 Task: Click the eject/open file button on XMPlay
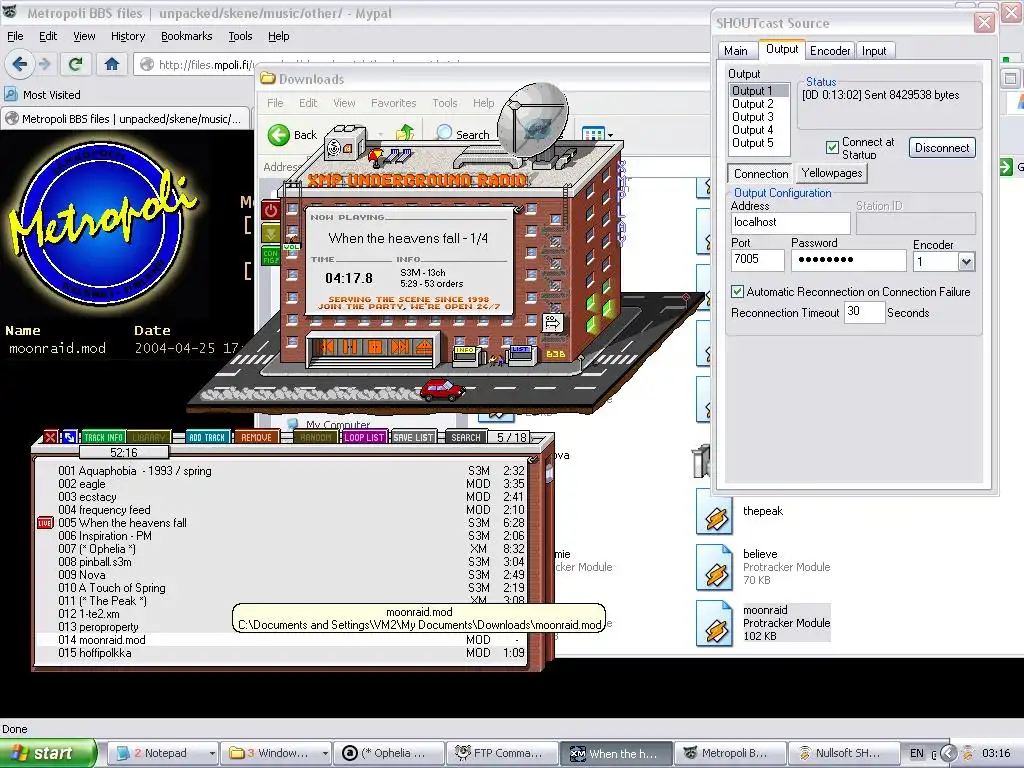[x=423, y=346]
